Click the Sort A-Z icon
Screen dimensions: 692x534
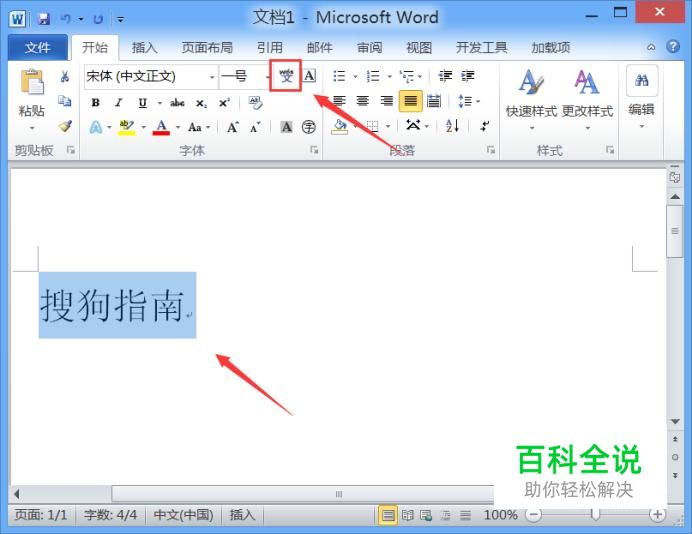[452, 126]
